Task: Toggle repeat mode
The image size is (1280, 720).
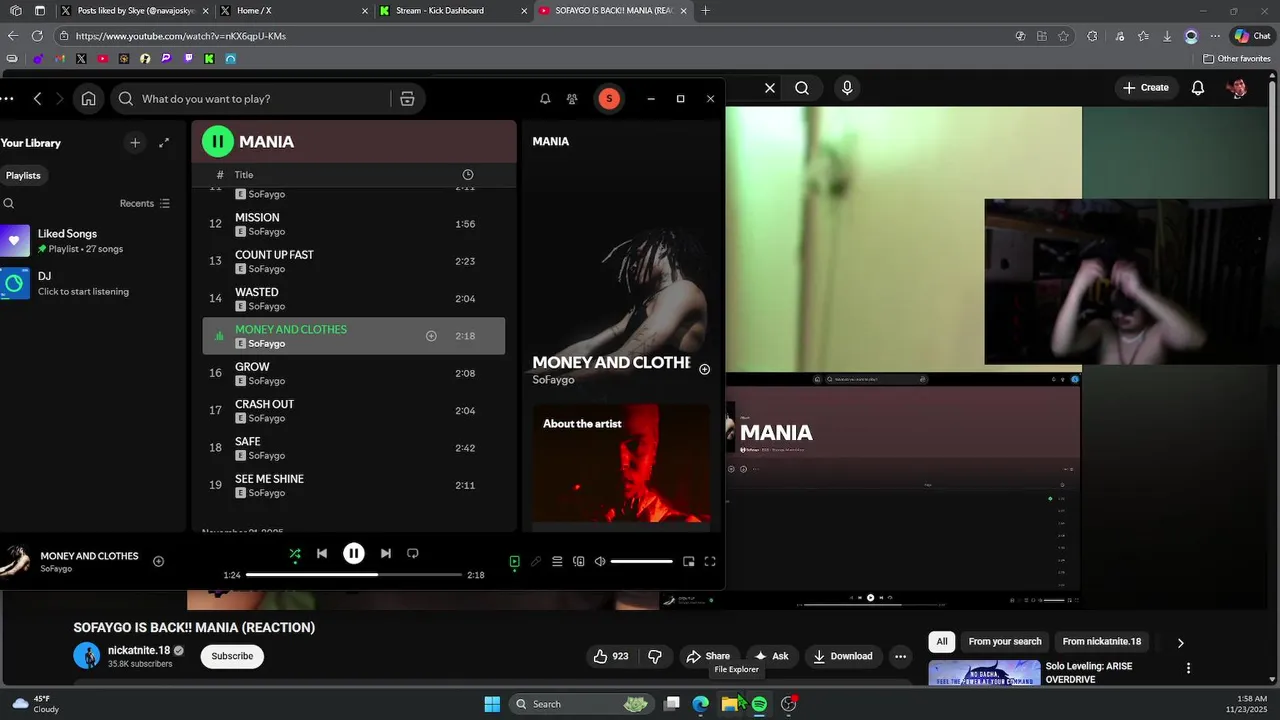Action: point(413,553)
